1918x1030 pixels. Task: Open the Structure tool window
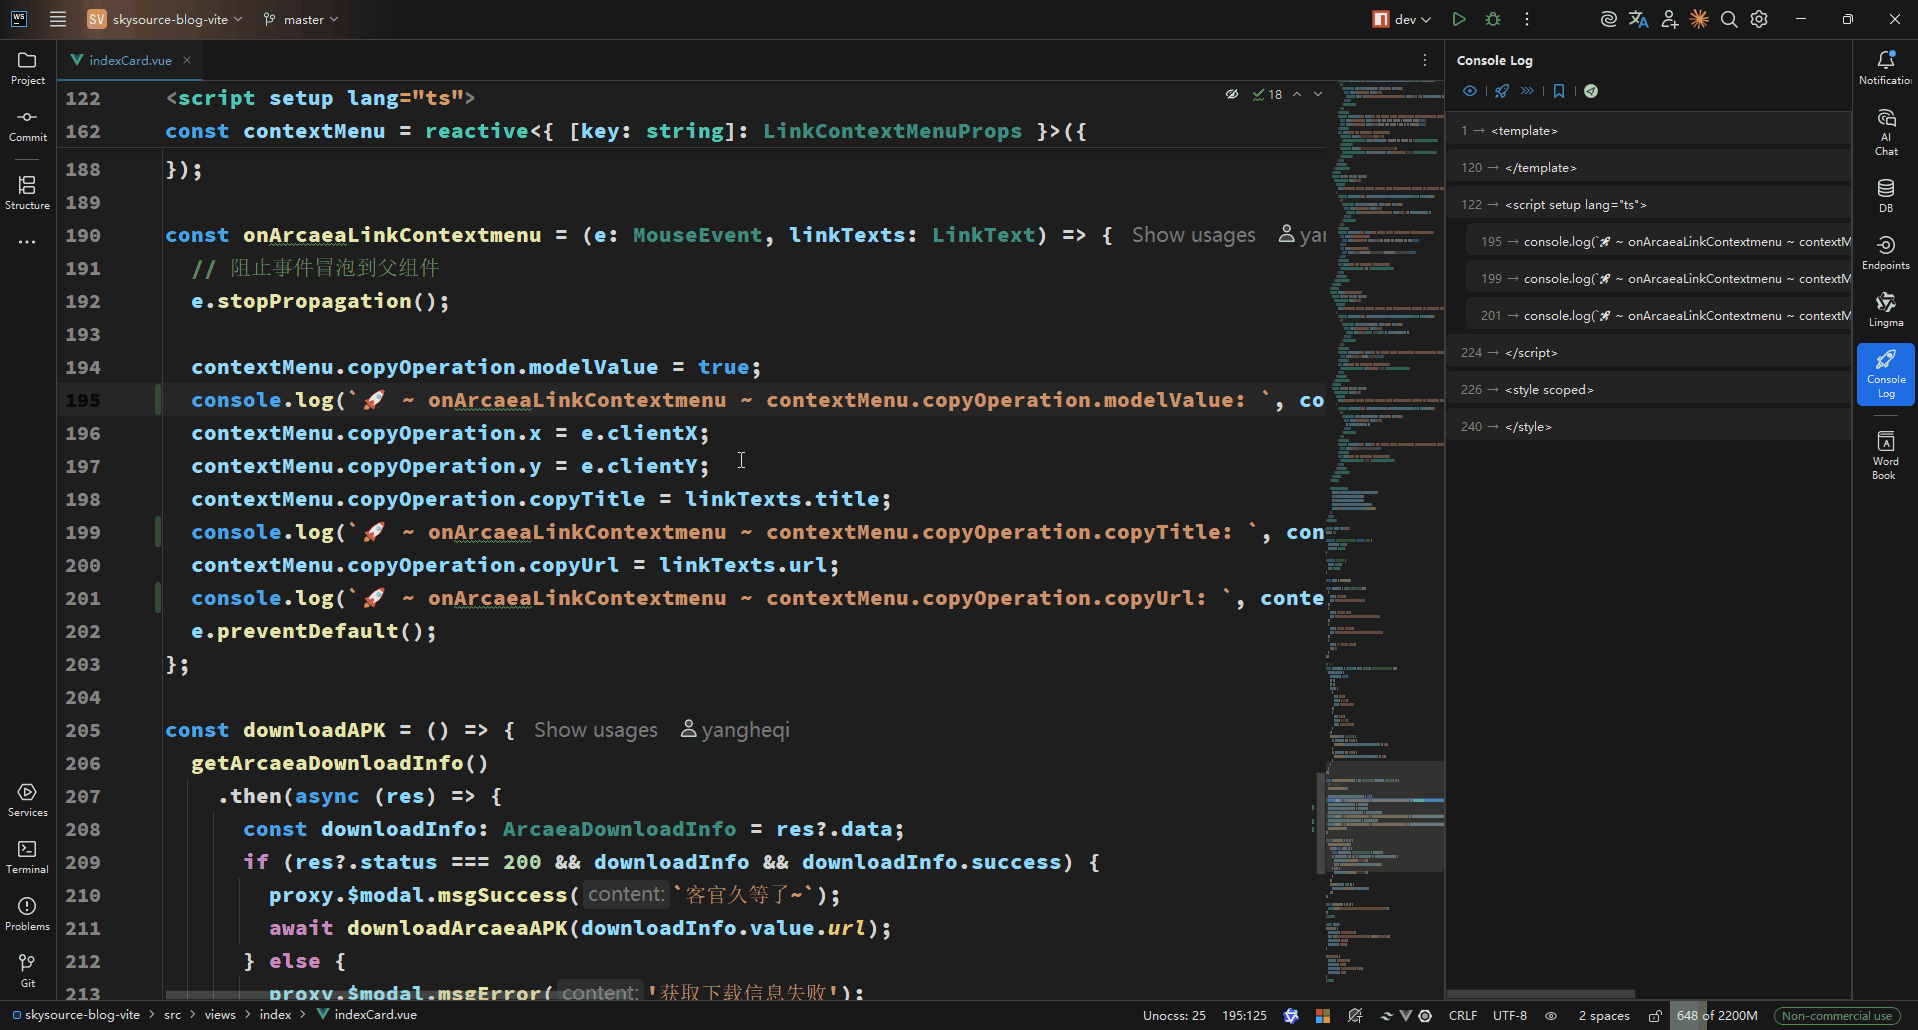[27, 193]
